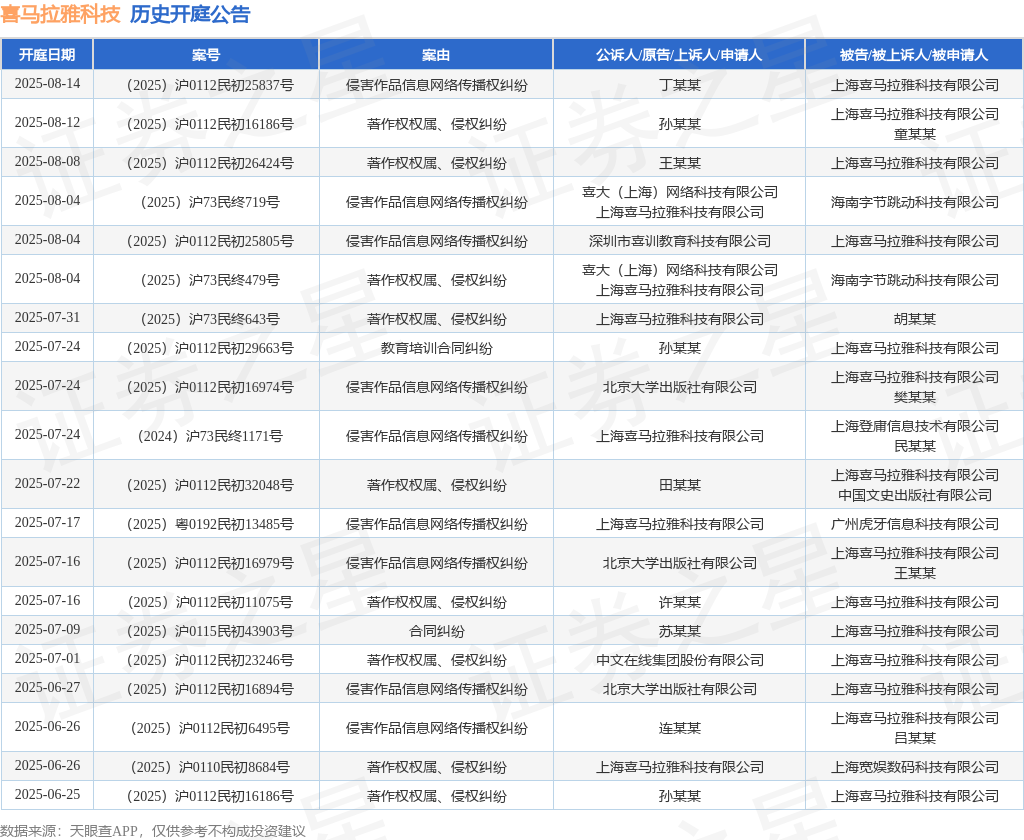Image resolution: width=1024 pixels, height=840 pixels.
Task: Click defendant 王某某 in the 沪0112民初16979号 row
Action: point(914,573)
